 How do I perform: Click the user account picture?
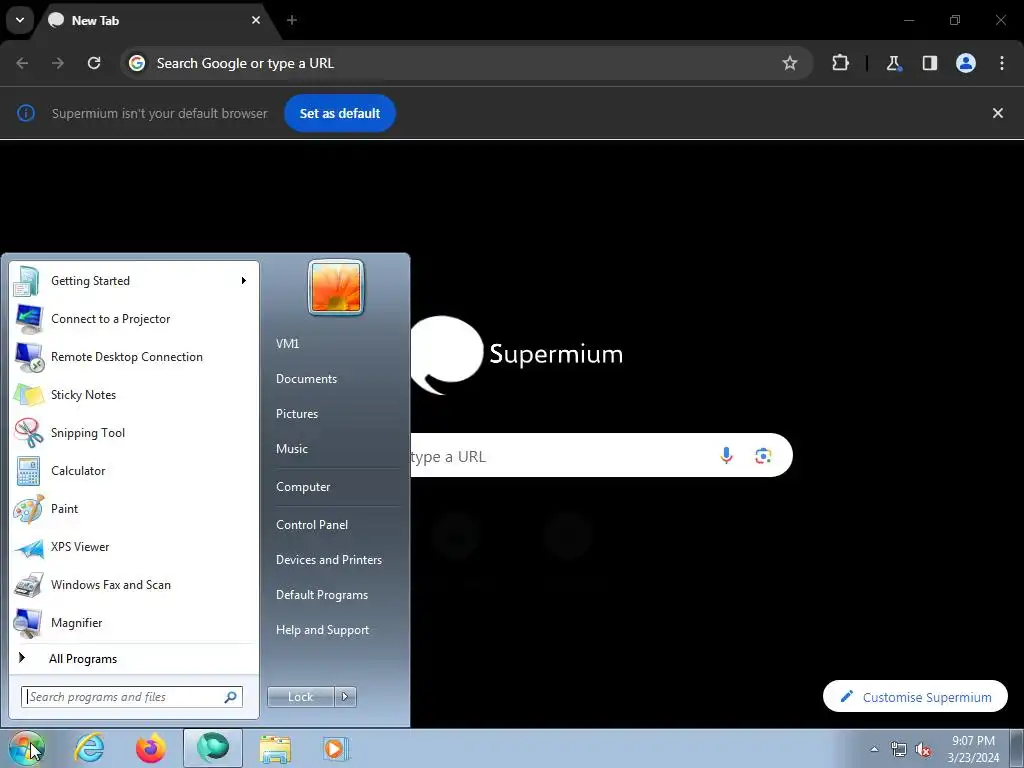click(336, 287)
